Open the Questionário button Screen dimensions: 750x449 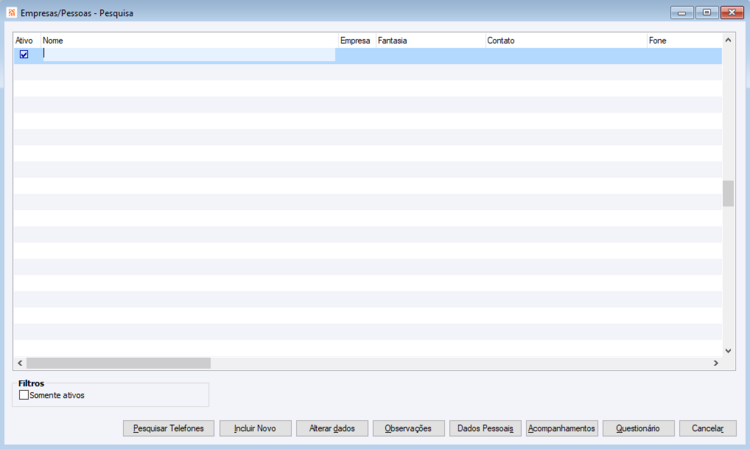tap(638, 428)
